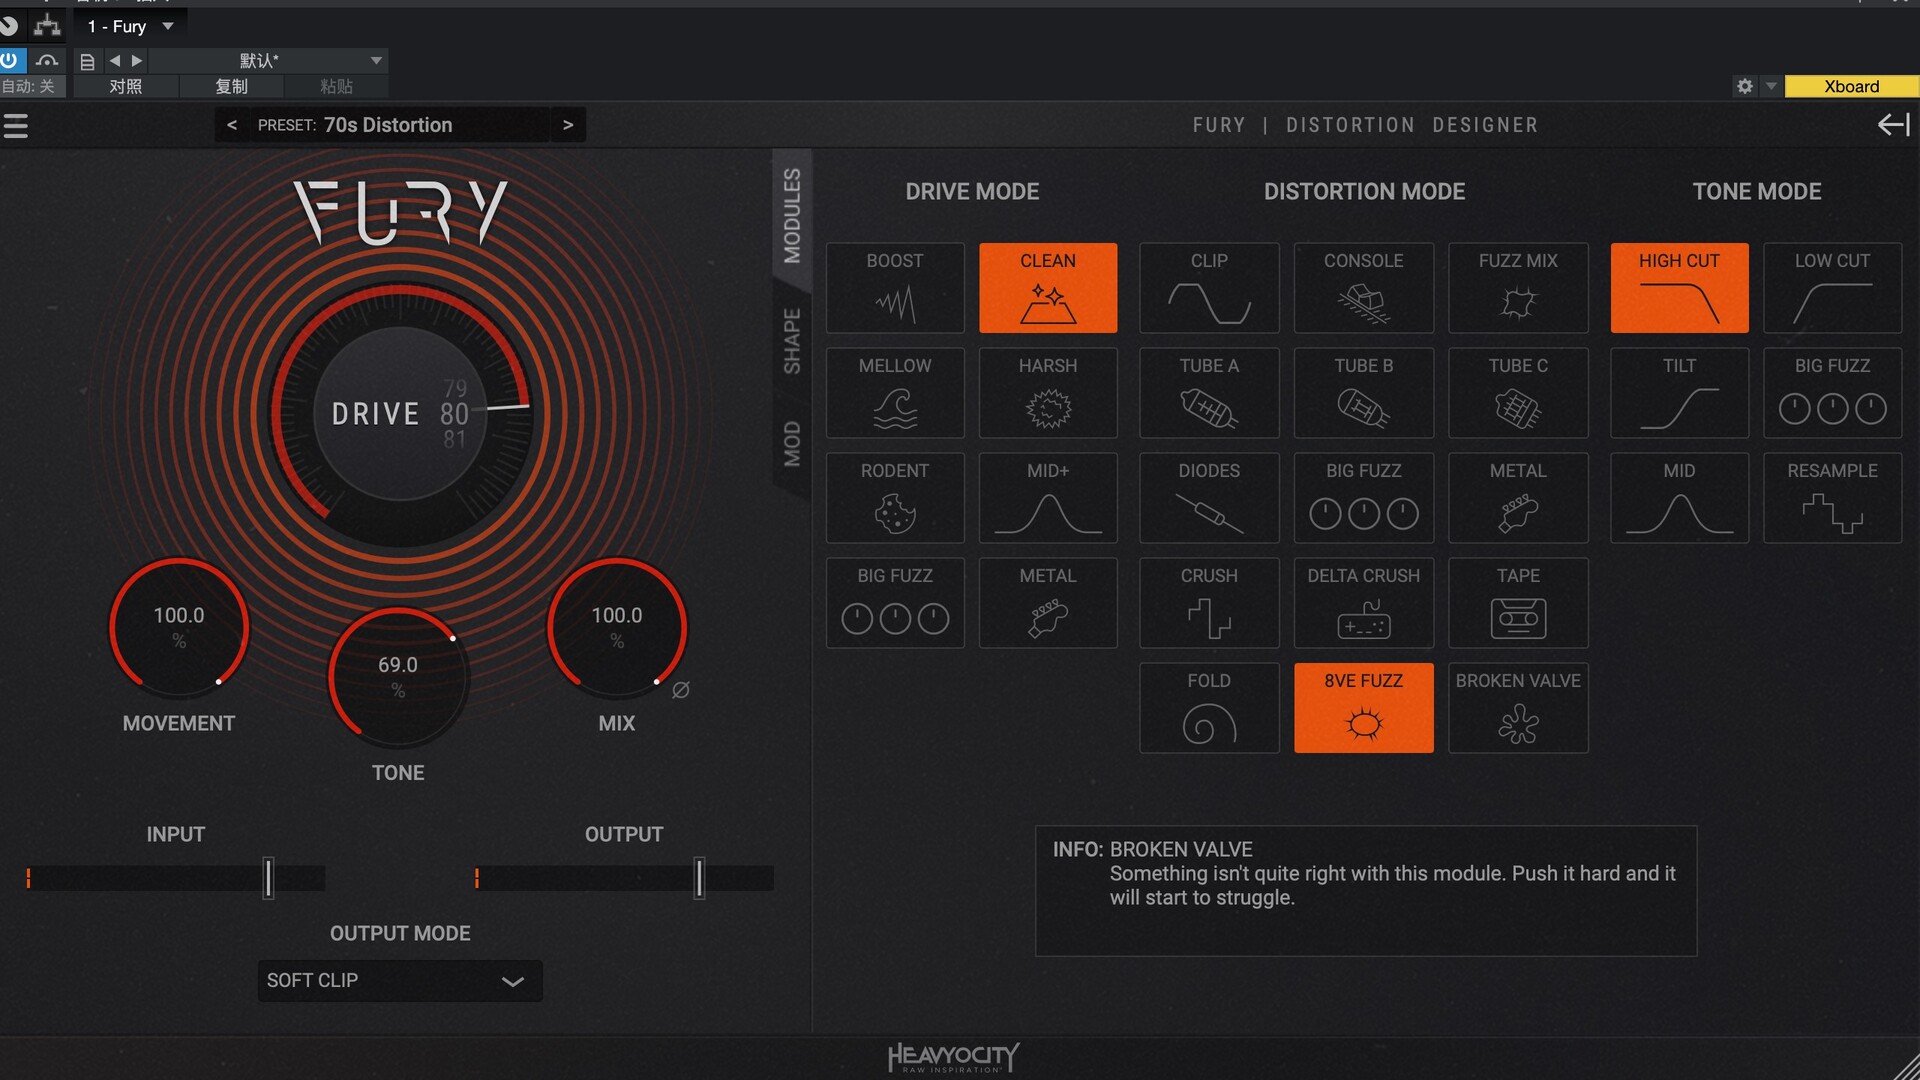Image resolution: width=1920 pixels, height=1080 pixels.
Task: Open the hamburger menu
Action: click(x=16, y=126)
